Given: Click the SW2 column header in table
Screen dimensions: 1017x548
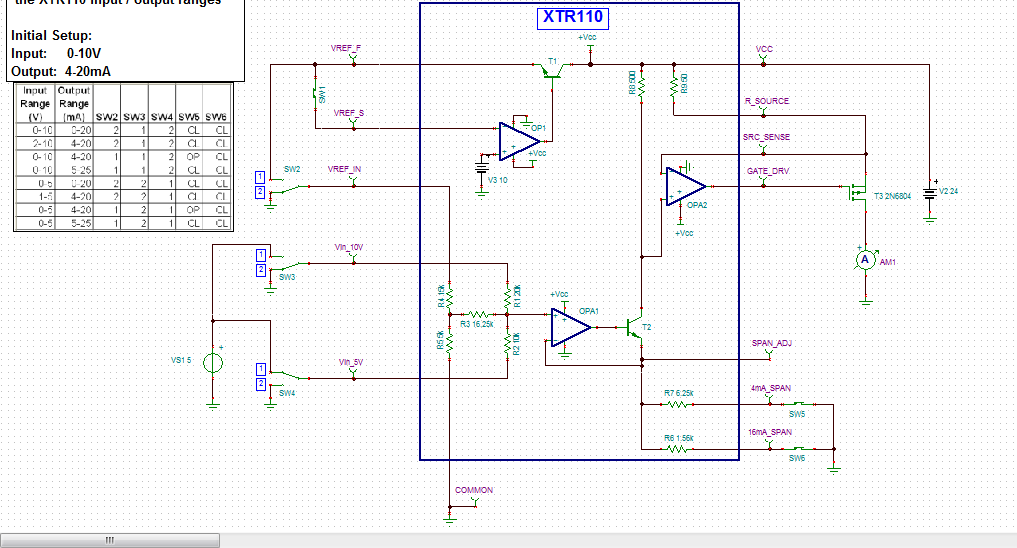Looking at the screenshot, I should pyautogui.click(x=107, y=117).
